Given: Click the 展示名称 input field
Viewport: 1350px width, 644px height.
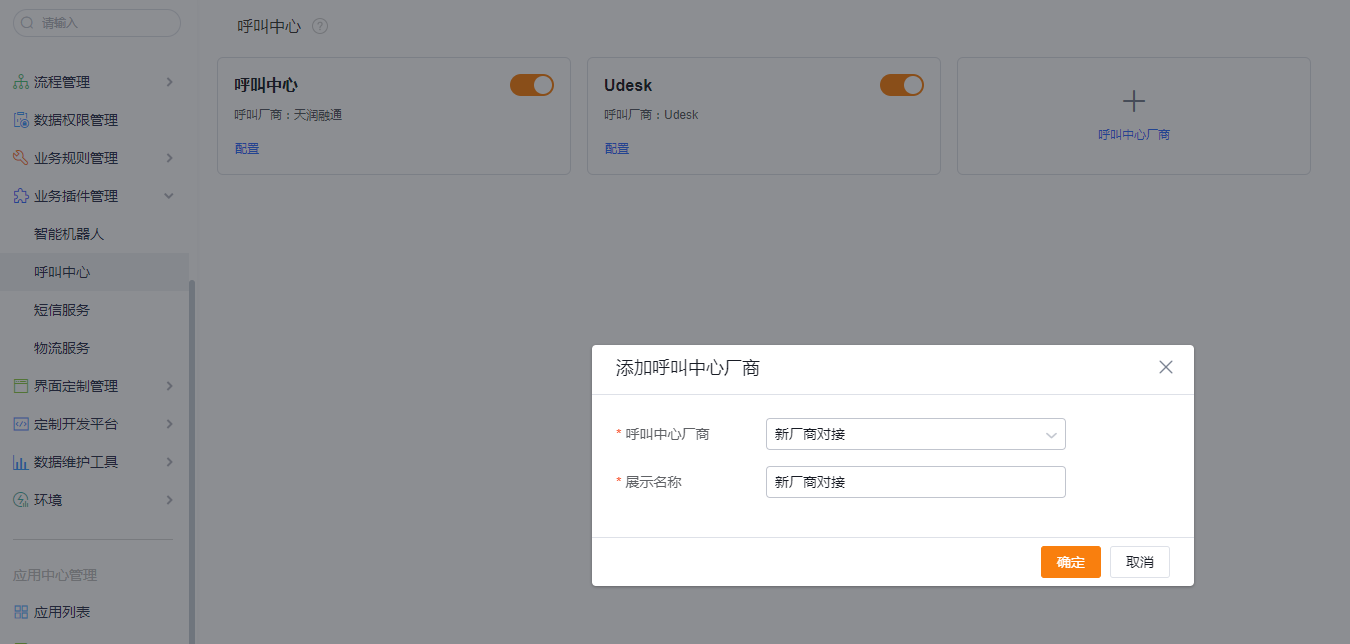Looking at the screenshot, I should coord(916,482).
